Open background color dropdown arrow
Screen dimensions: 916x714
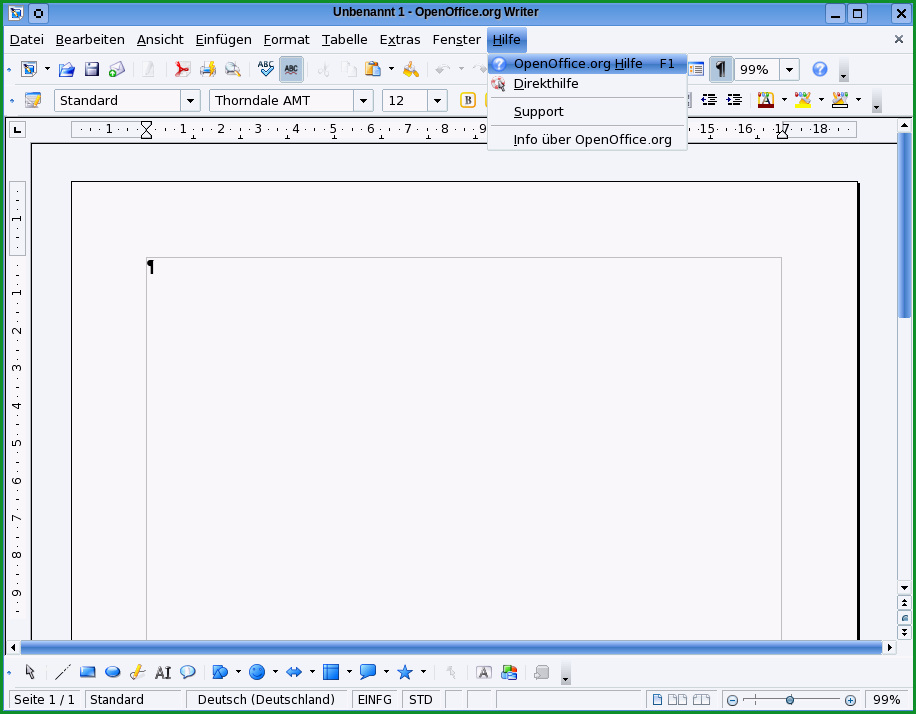(858, 100)
